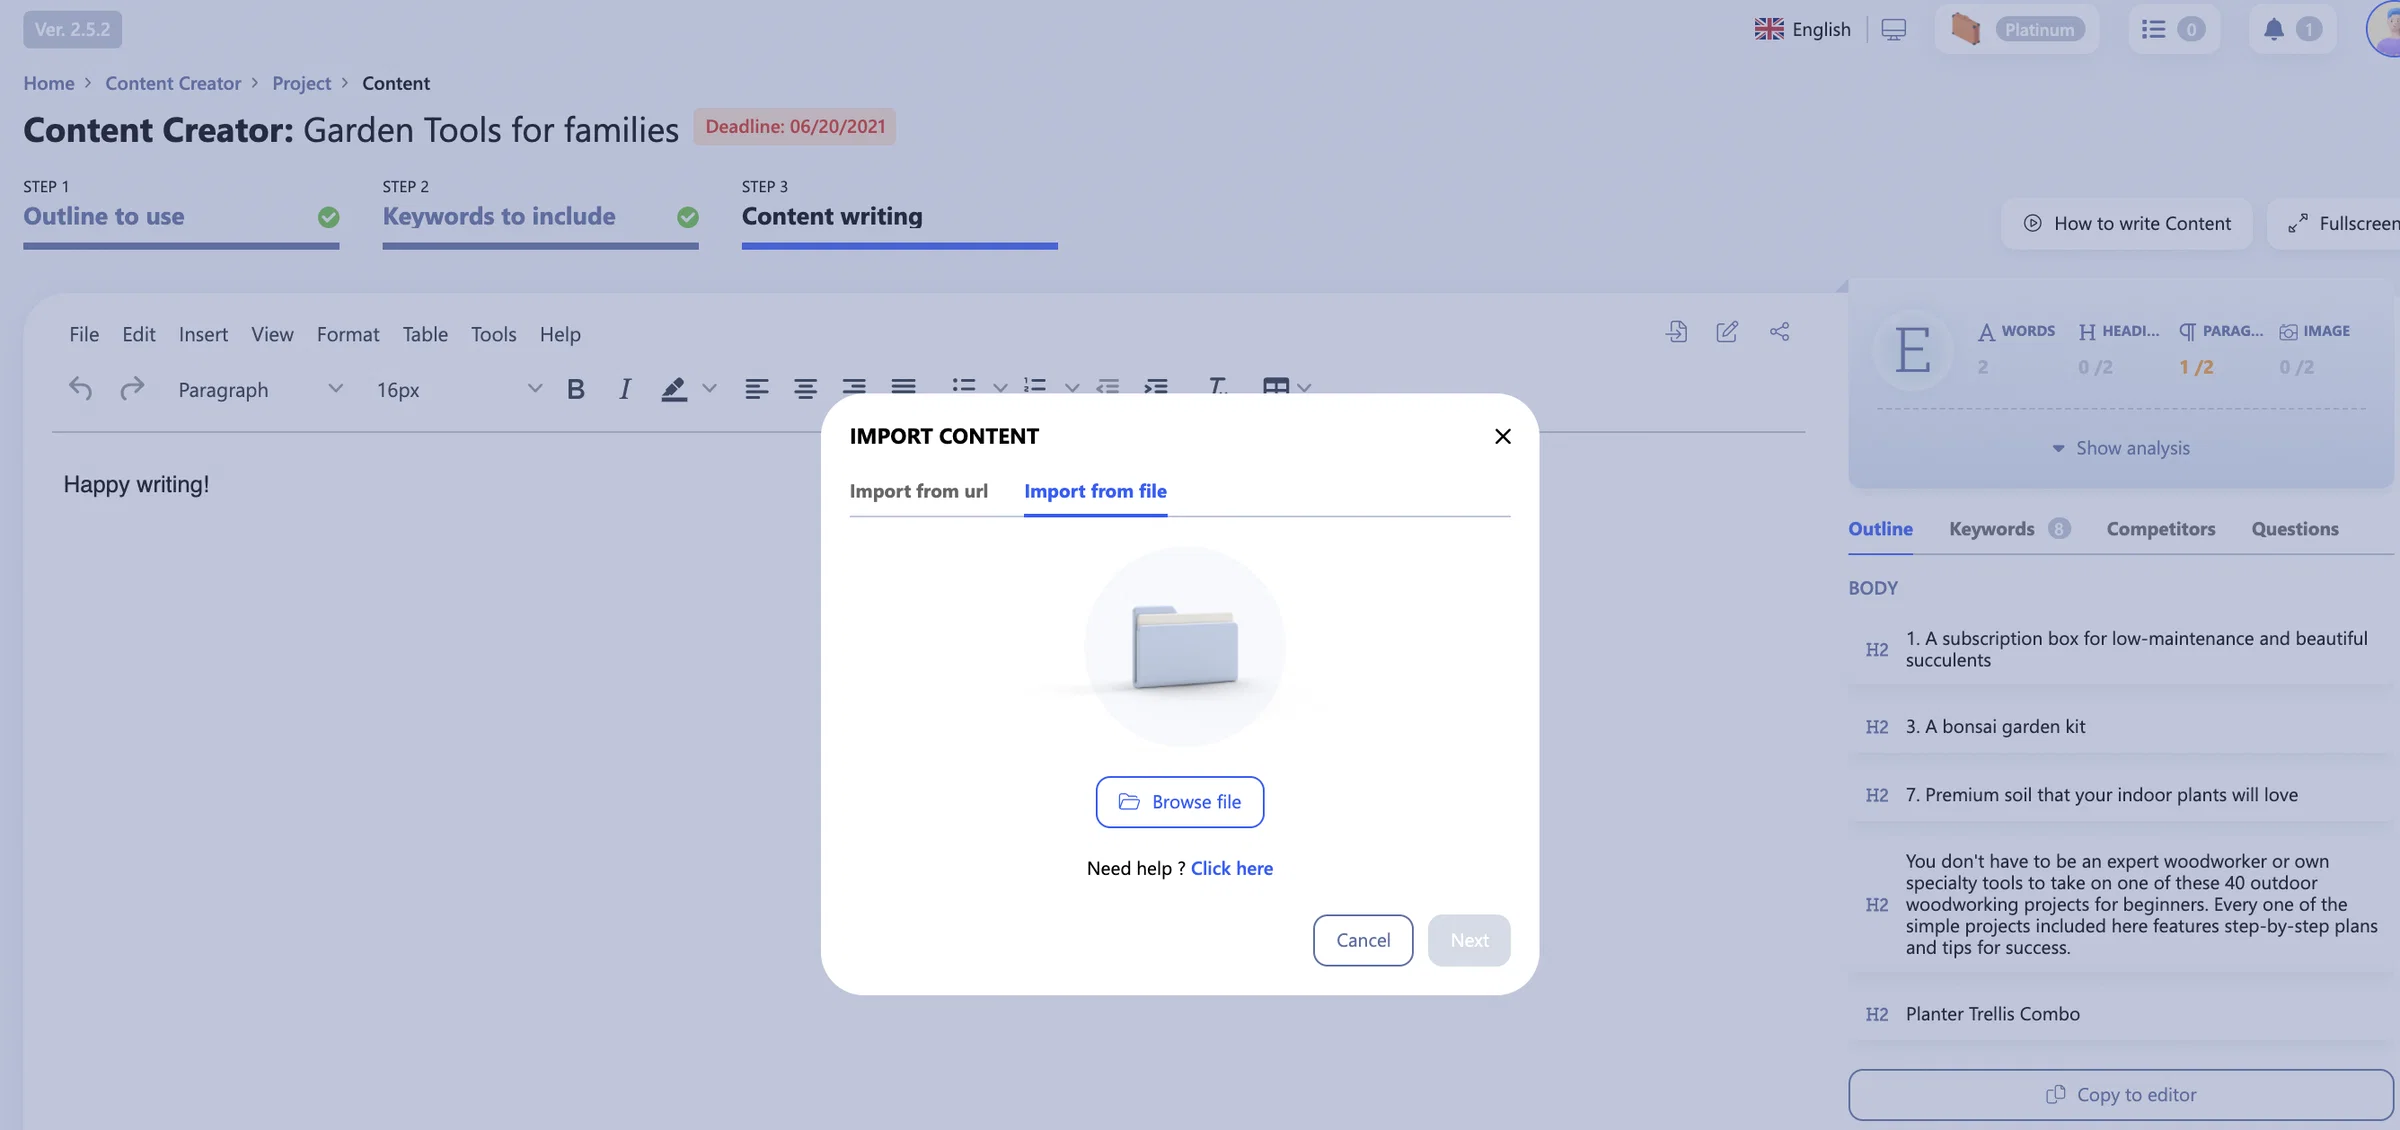This screenshot has width=2400, height=1130.
Task: Click the 'Click here' help link
Action: click(x=1231, y=868)
